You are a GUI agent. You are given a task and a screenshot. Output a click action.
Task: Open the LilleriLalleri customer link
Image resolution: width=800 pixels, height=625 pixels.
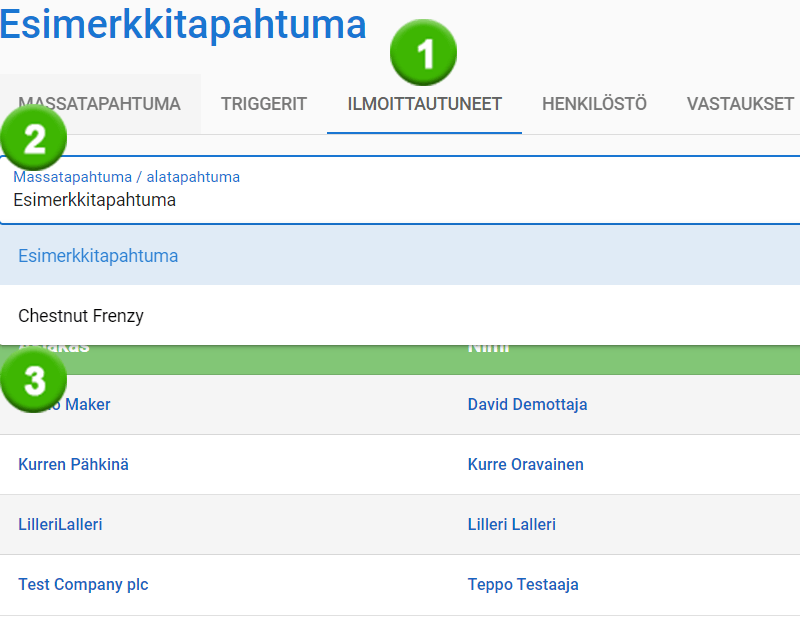pyautogui.click(x=60, y=525)
